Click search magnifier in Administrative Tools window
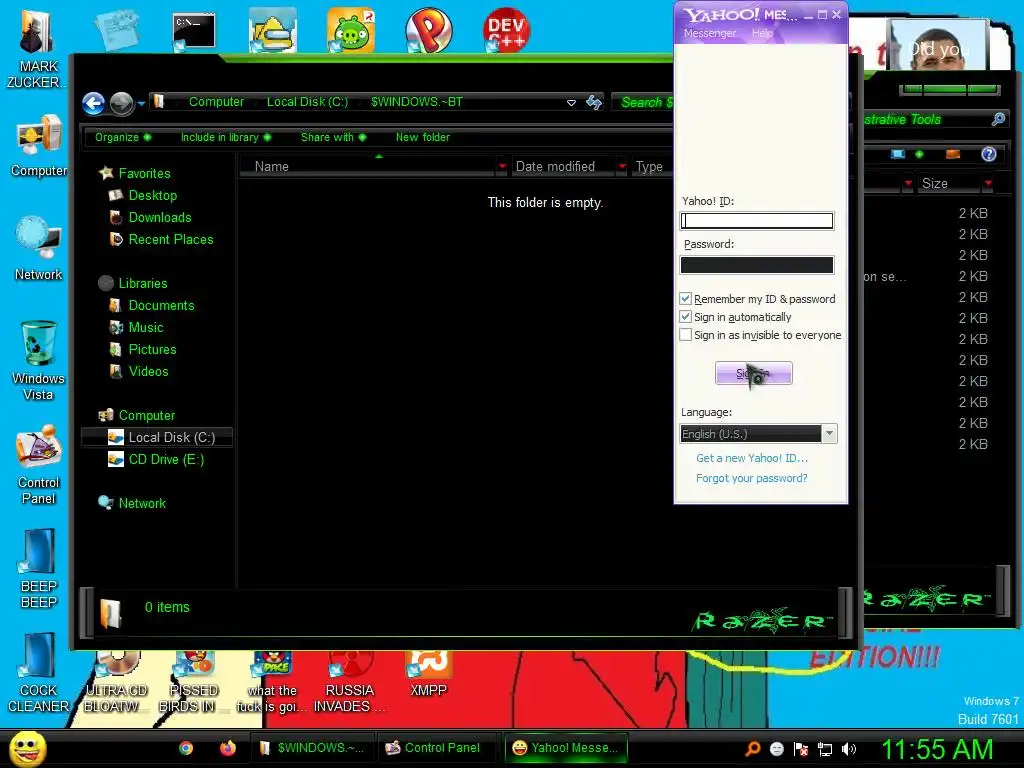The image size is (1024, 768). click(x=998, y=119)
